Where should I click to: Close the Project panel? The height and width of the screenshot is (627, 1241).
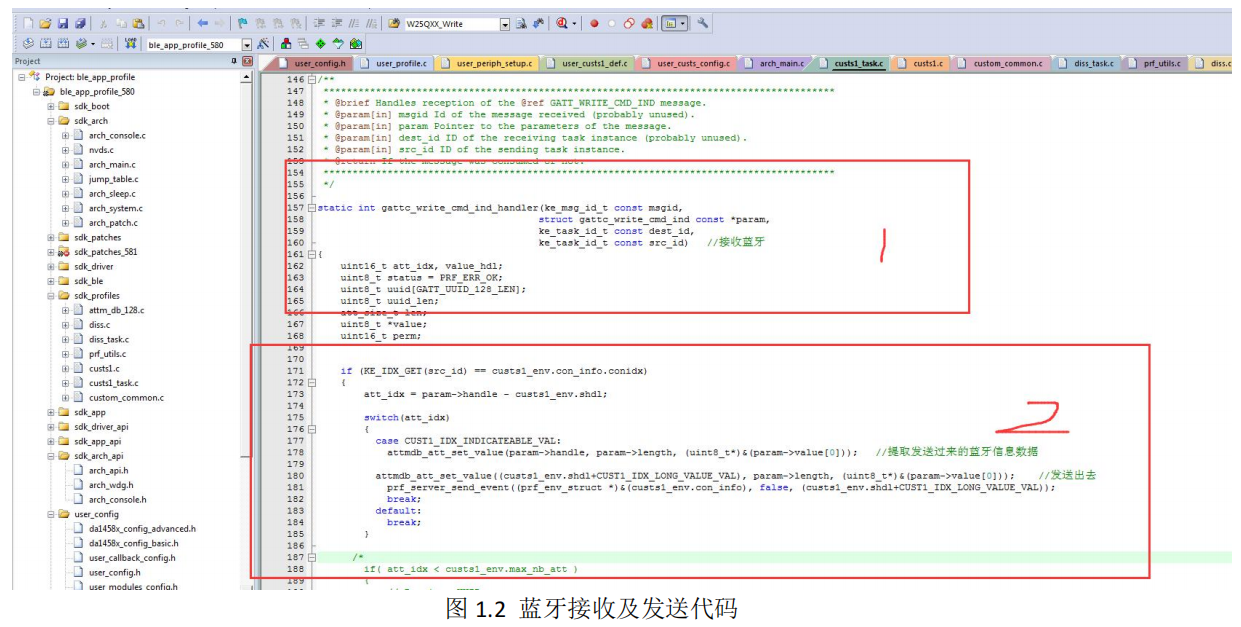pos(246,62)
